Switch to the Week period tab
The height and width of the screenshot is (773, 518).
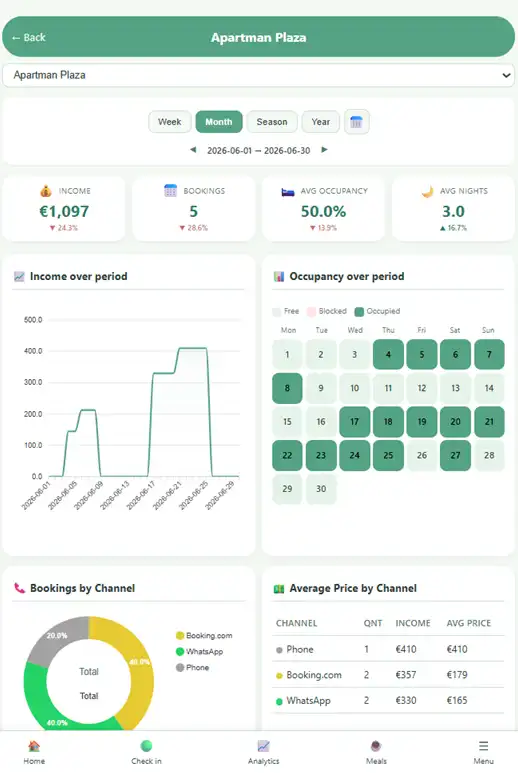170,122
